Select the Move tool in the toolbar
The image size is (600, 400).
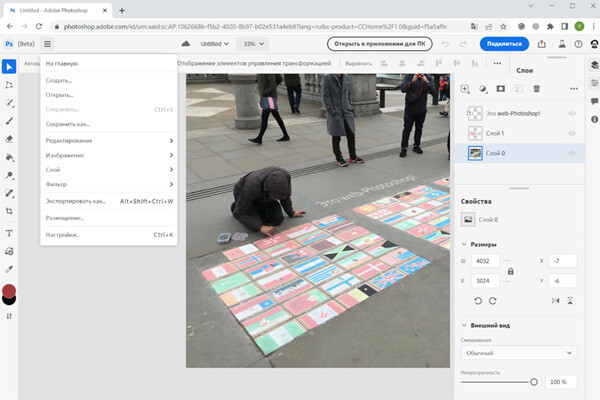tap(9, 66)
